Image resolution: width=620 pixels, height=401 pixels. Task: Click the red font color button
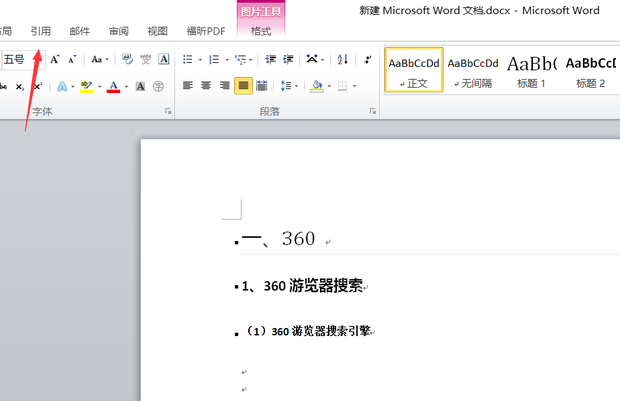[x=114, y=86]
